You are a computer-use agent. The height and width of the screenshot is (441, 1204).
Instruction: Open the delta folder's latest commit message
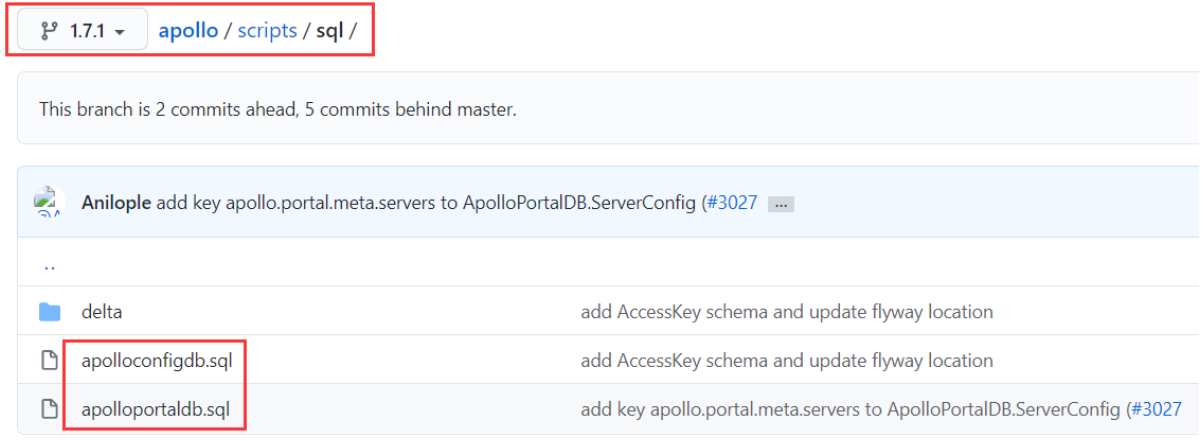pyautogui.click(x=786, y=312)
